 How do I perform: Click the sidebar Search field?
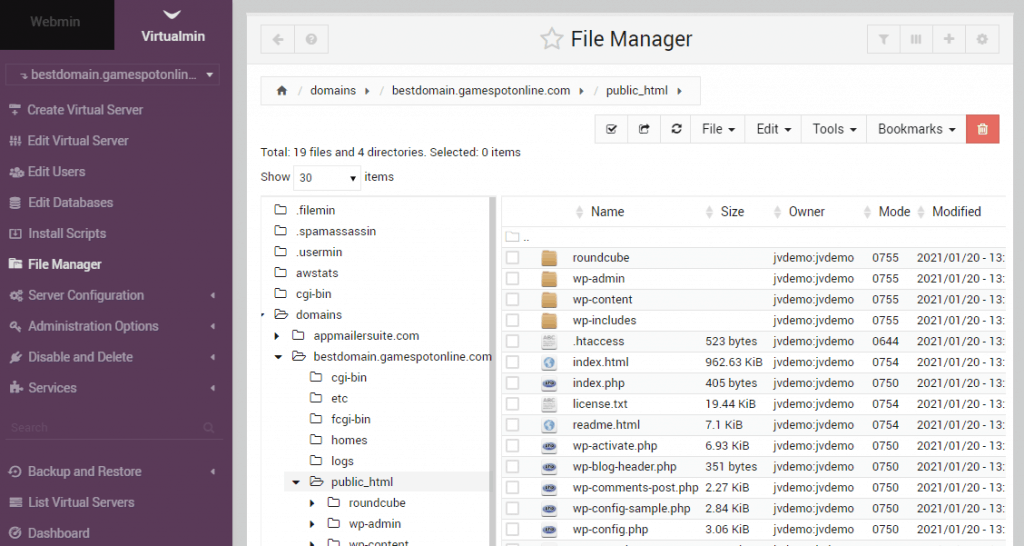click(105, 427)
